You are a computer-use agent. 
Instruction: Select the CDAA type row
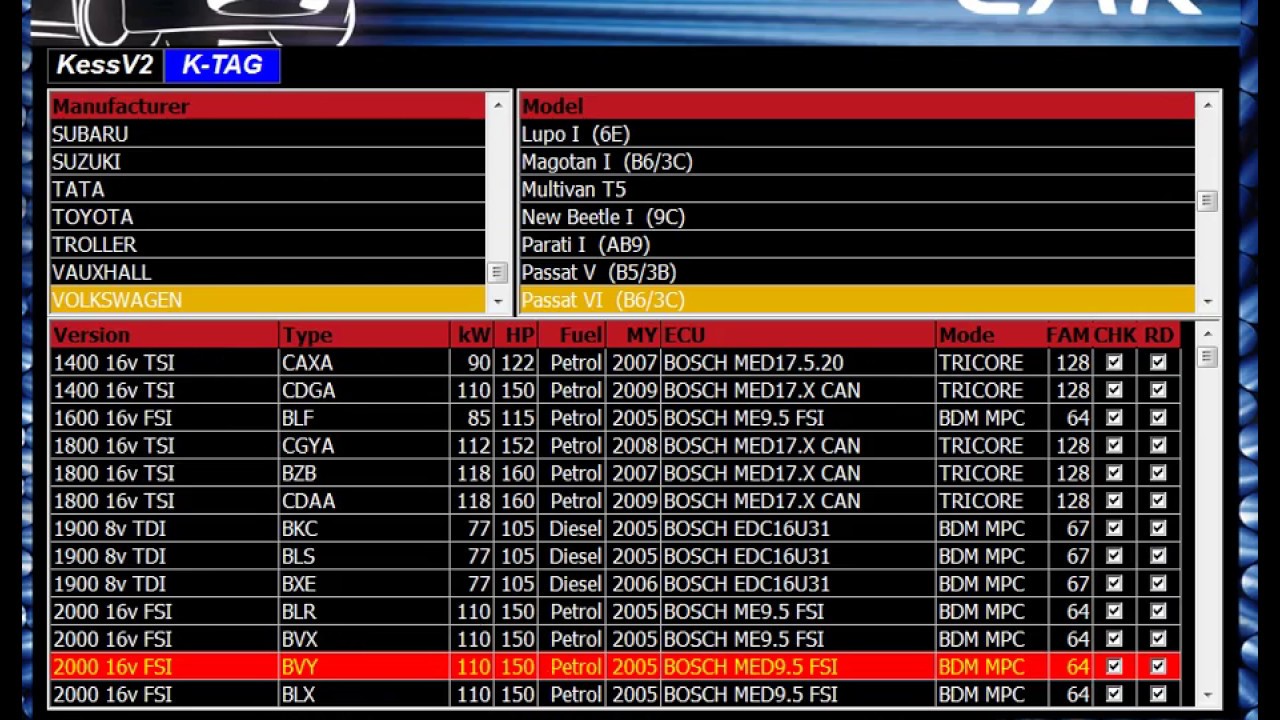(615, 501)
